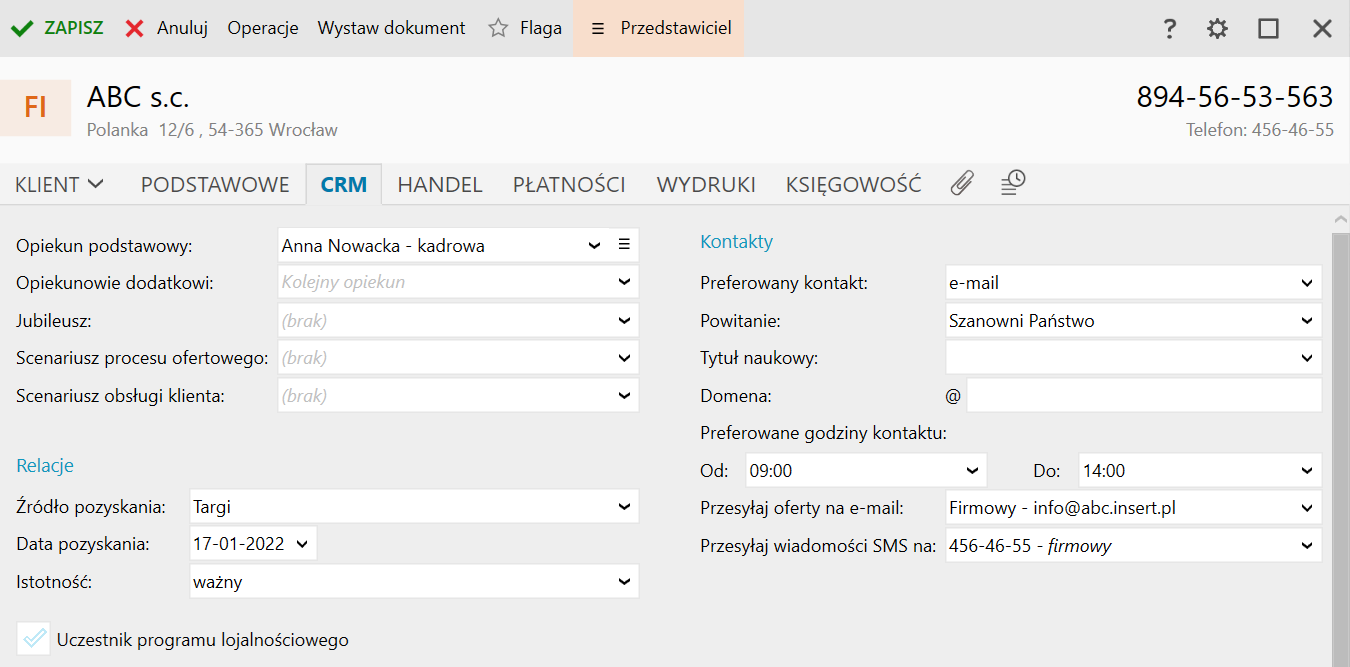Expand the Źródło pozyskania dropdown

click(624, 507)
